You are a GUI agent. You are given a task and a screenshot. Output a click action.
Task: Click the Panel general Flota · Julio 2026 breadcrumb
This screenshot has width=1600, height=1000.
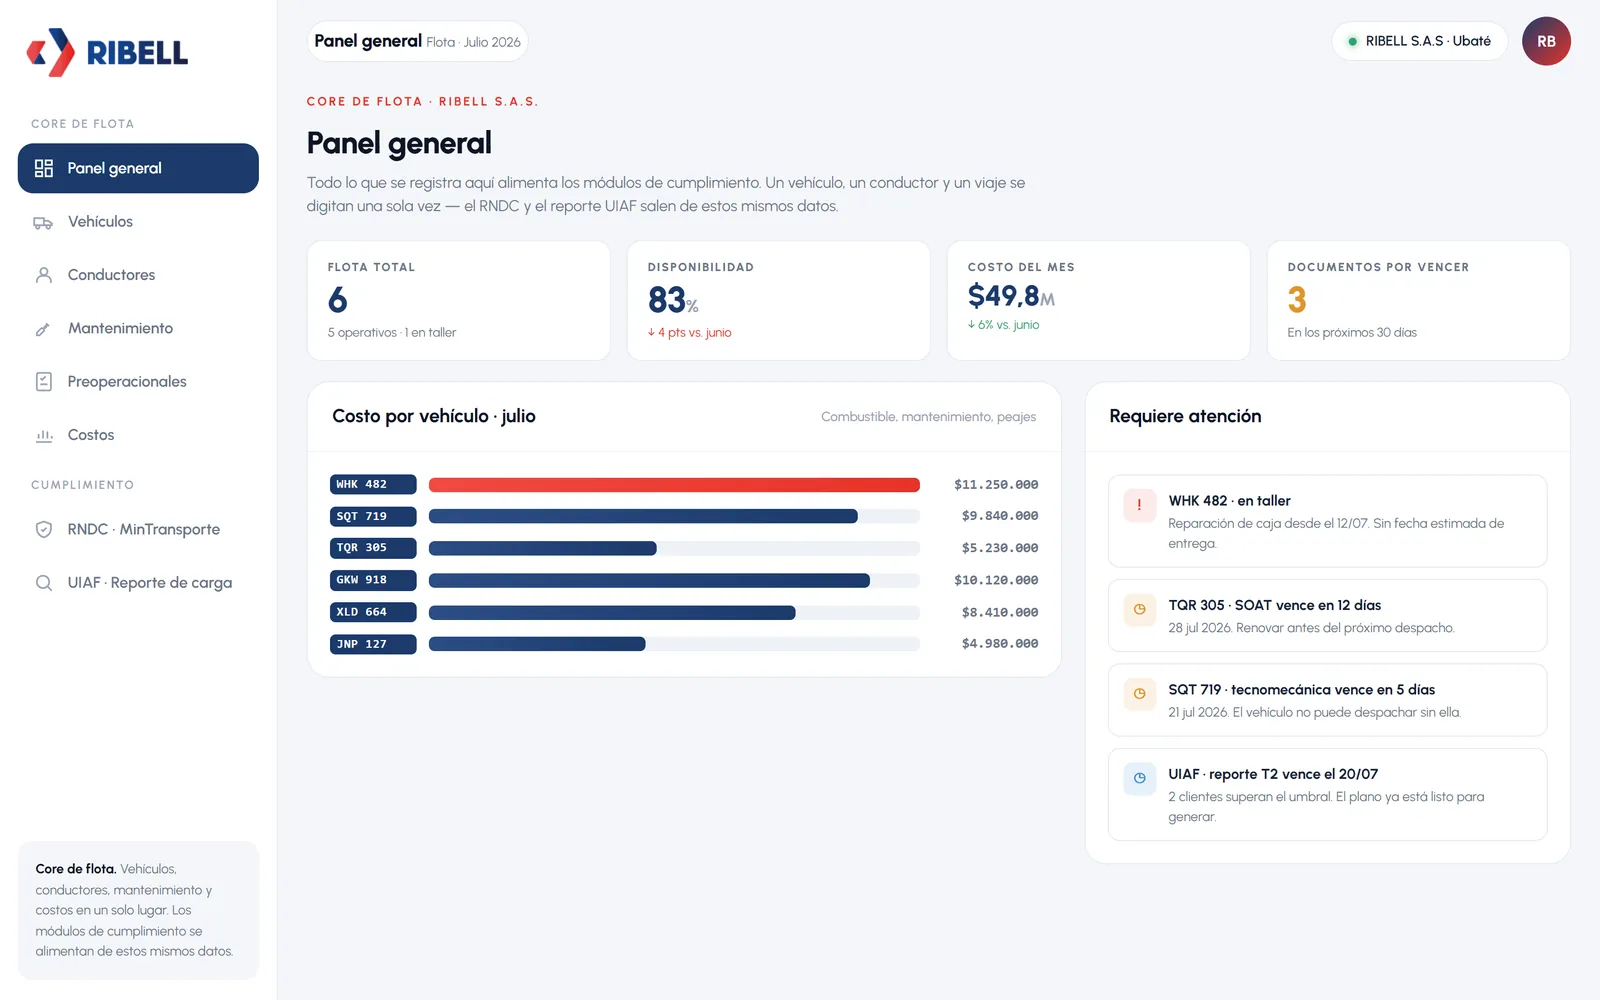[417, 41]
